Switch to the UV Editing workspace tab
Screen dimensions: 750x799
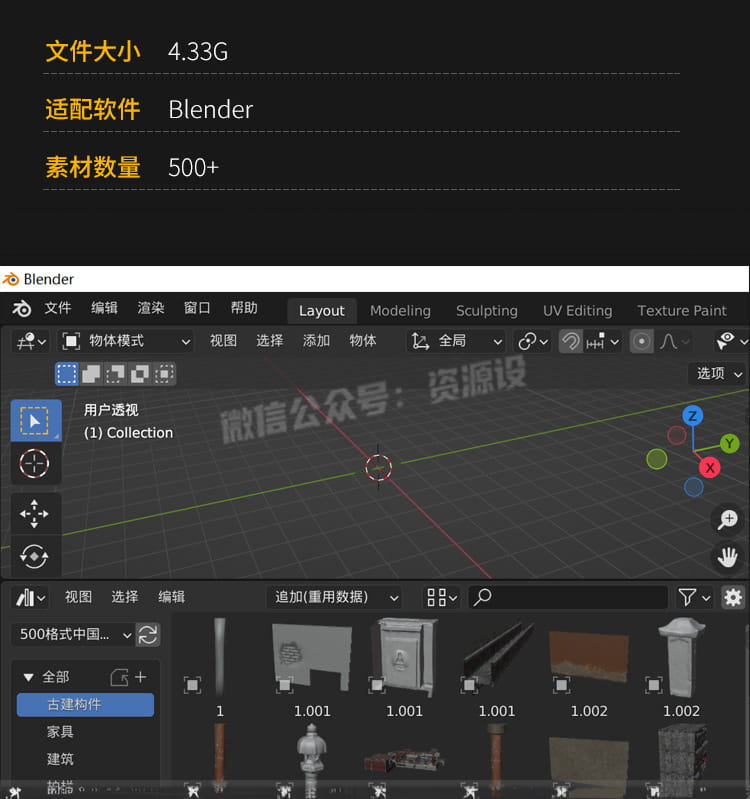pos(577,311)
